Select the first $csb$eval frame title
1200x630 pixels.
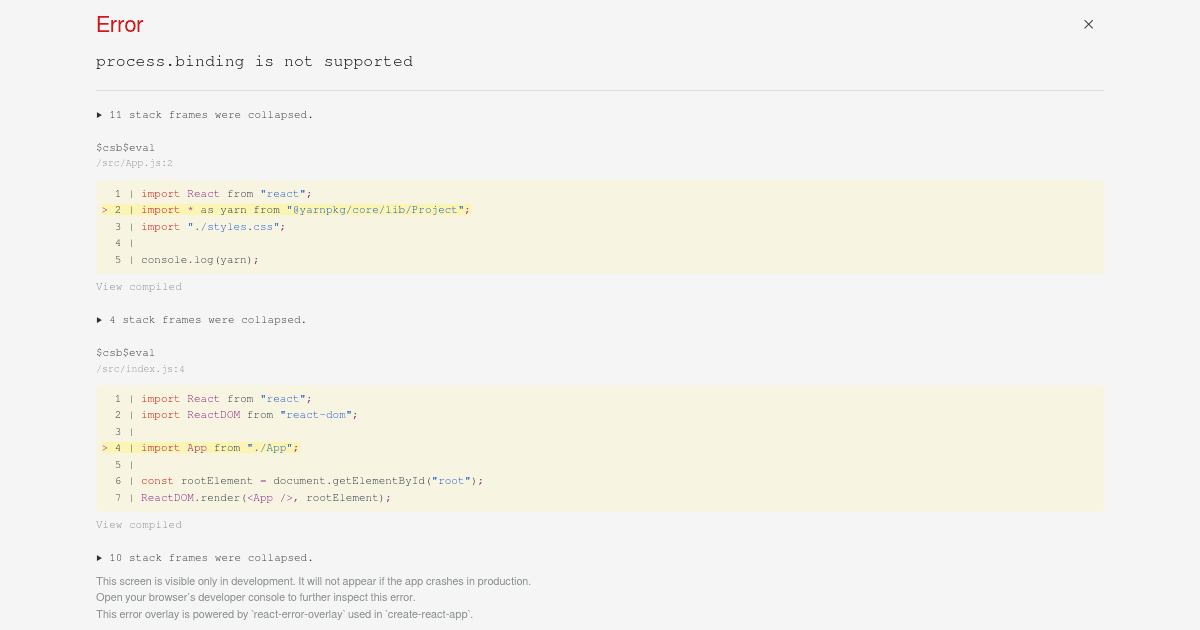[125, 147]
